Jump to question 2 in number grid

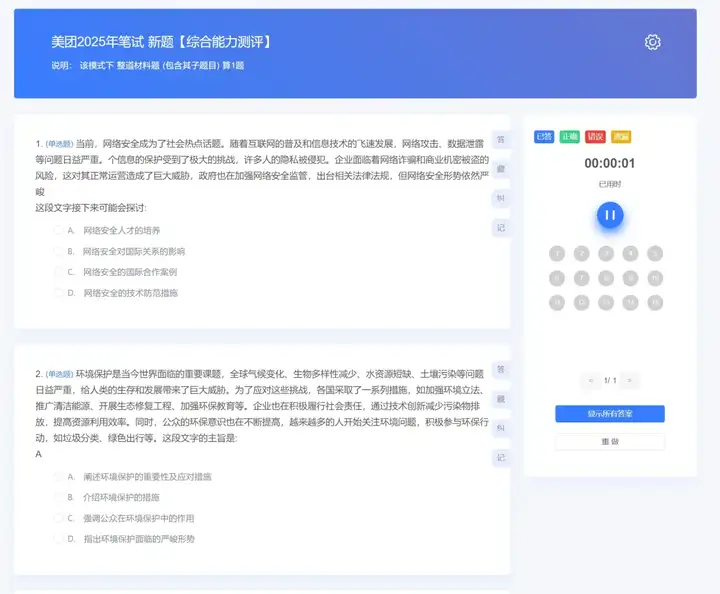(x=581, y=253)
